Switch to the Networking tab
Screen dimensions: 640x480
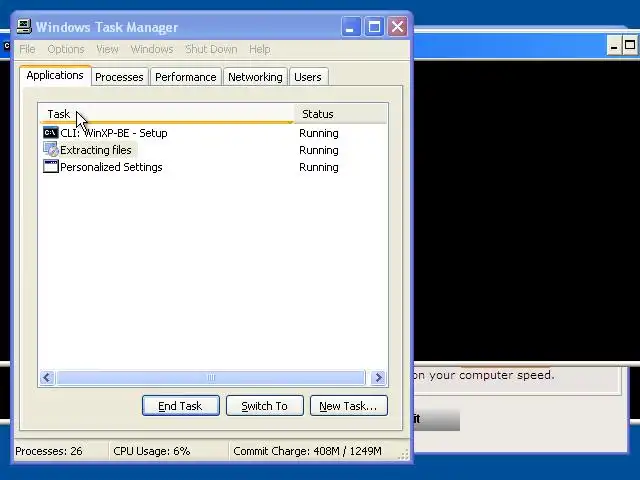pyautogui.click(x=255, y=77)
